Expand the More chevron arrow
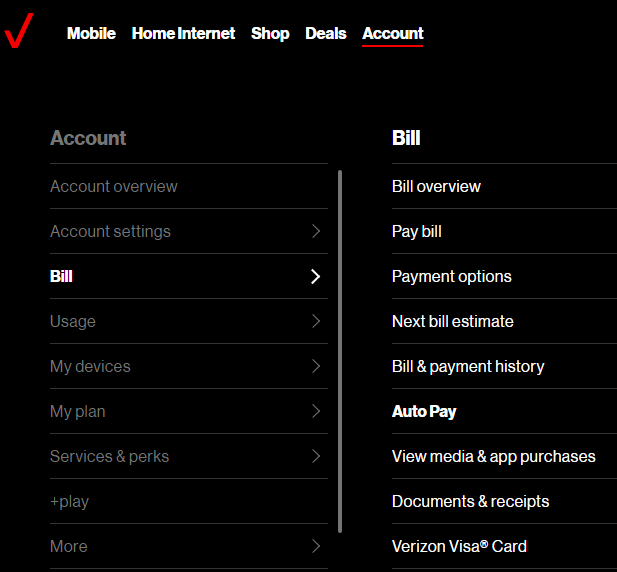Viewport: 617px width, 572px height. click(x=316, y=546)
